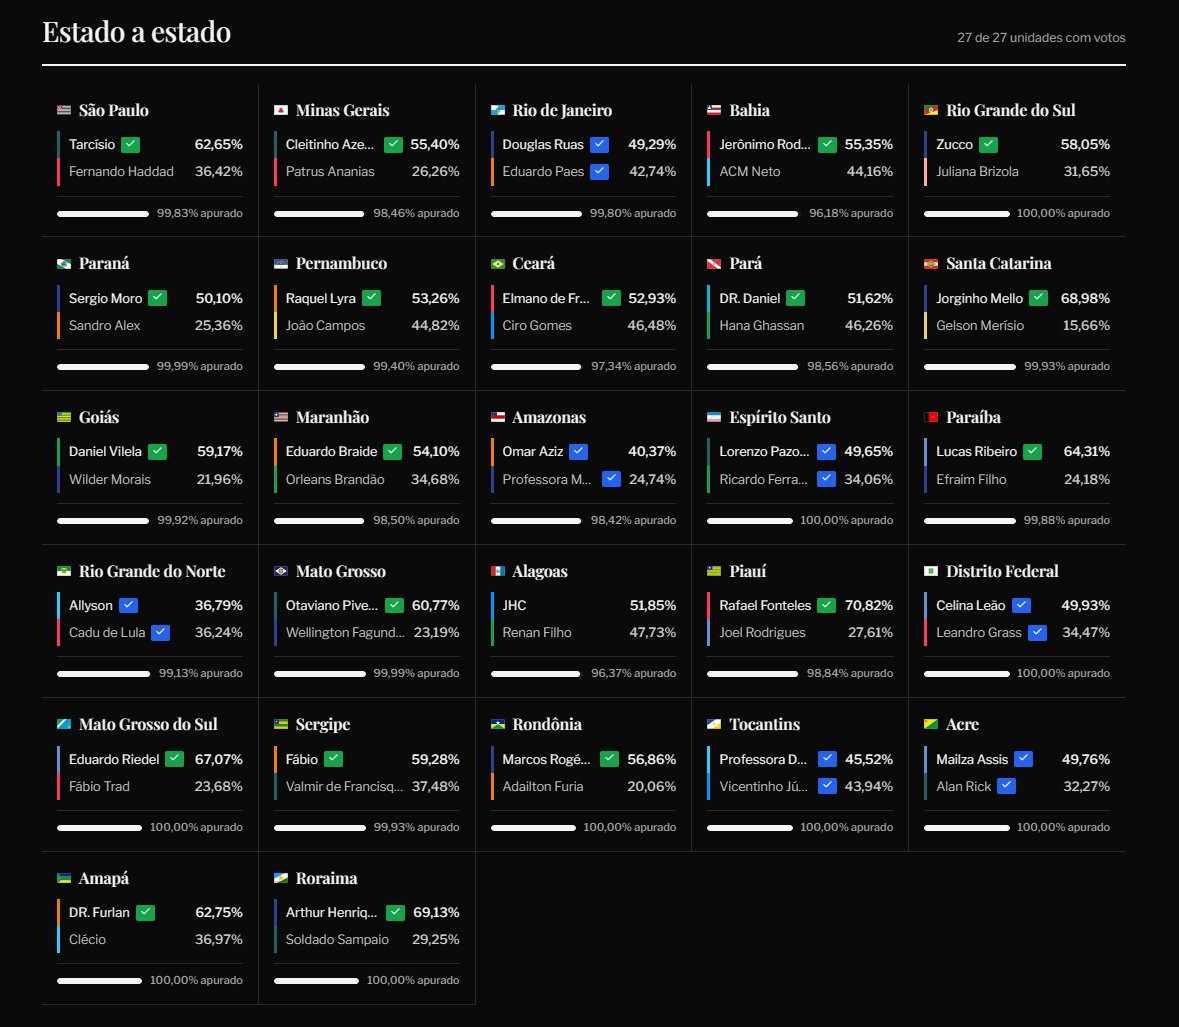This screenshot has width=1179, height=1027.
Task: Click the Mato Grosso flag icon
Action: click(x=280, y=571)
